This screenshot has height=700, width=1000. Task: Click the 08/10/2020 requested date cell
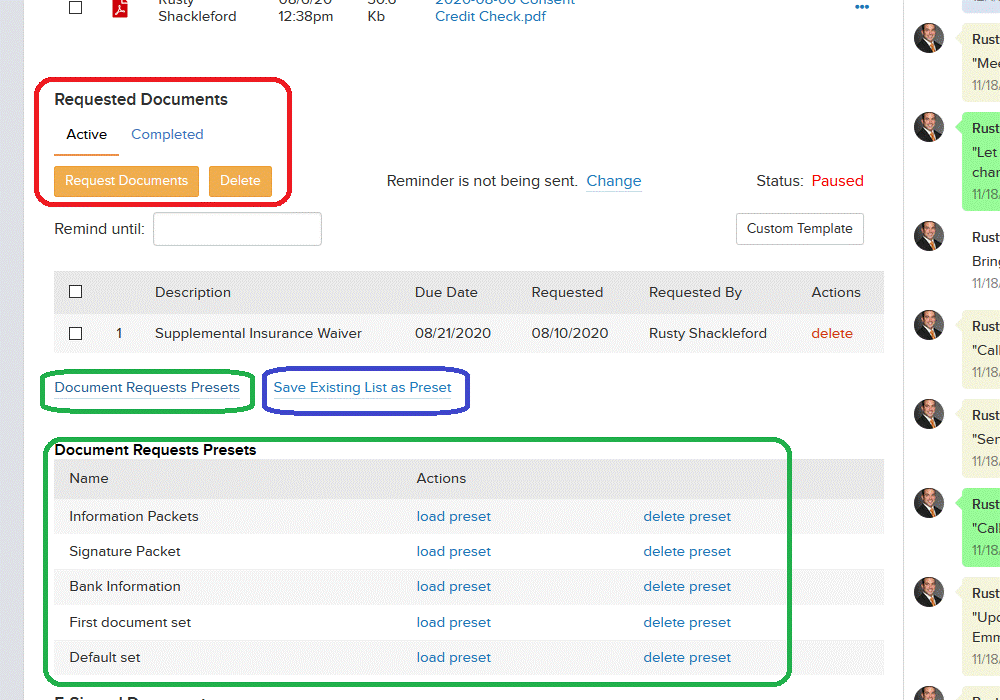pos(570,333)
